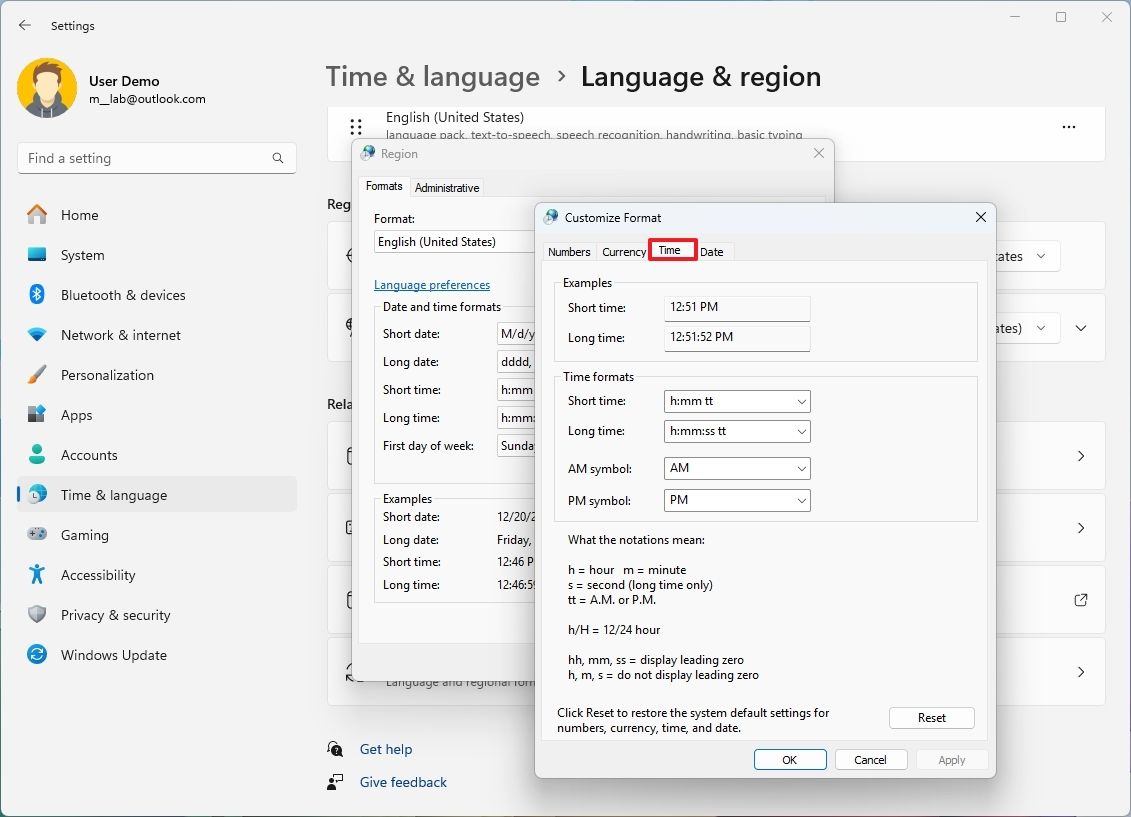Open Network & internet settings
This screenshot has width=1131, height=817.
point(120,335)
